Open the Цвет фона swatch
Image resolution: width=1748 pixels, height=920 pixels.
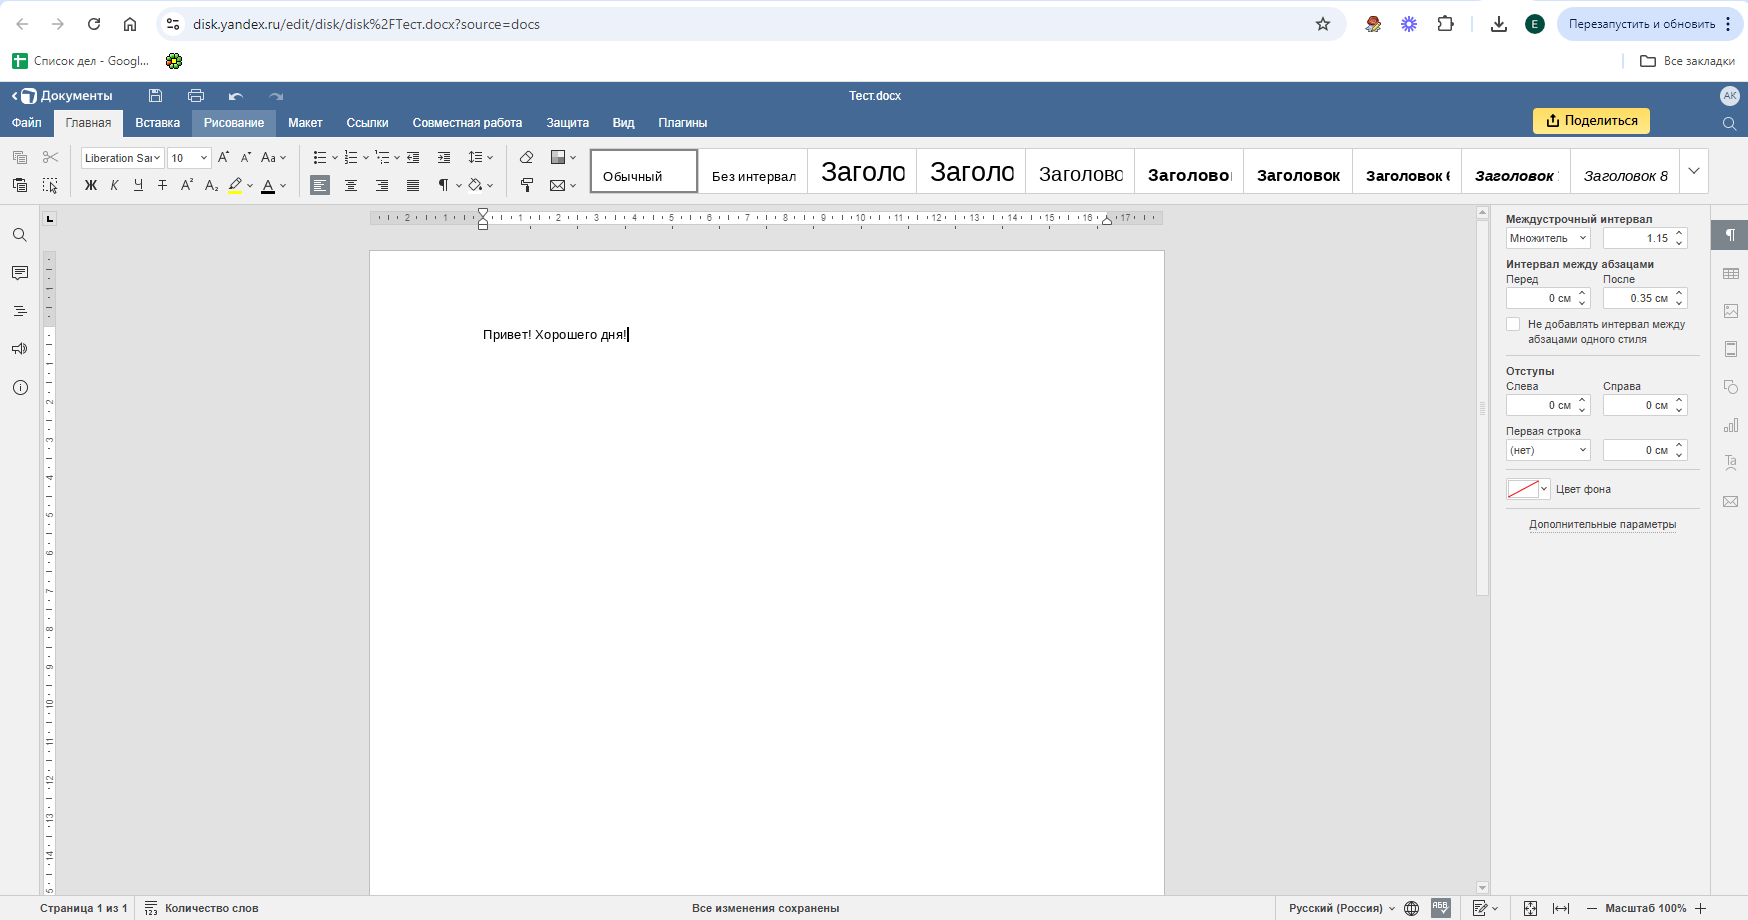(x=1528, y=489)
